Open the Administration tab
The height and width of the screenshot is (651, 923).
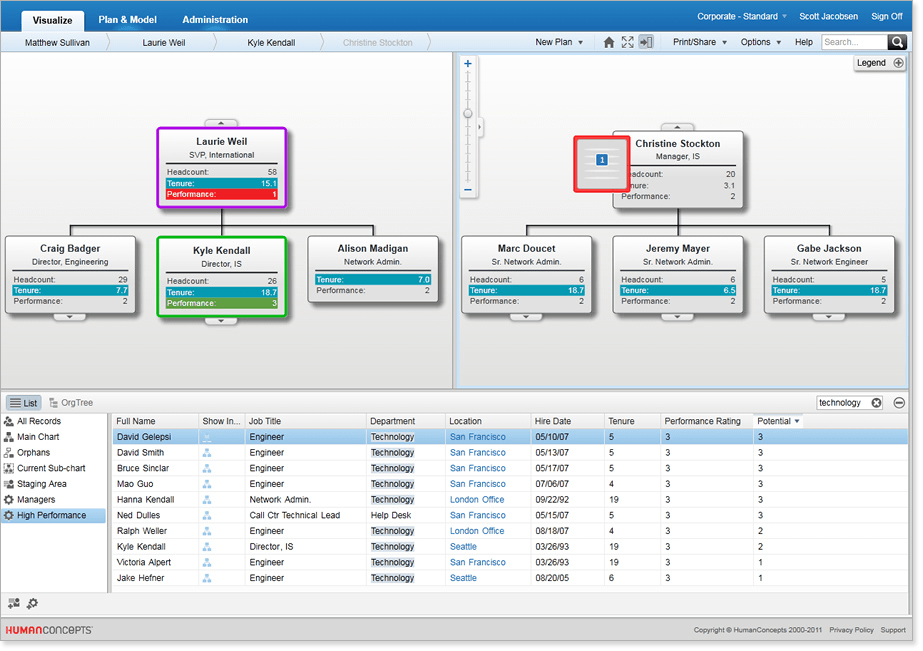[x=215, y=20]
